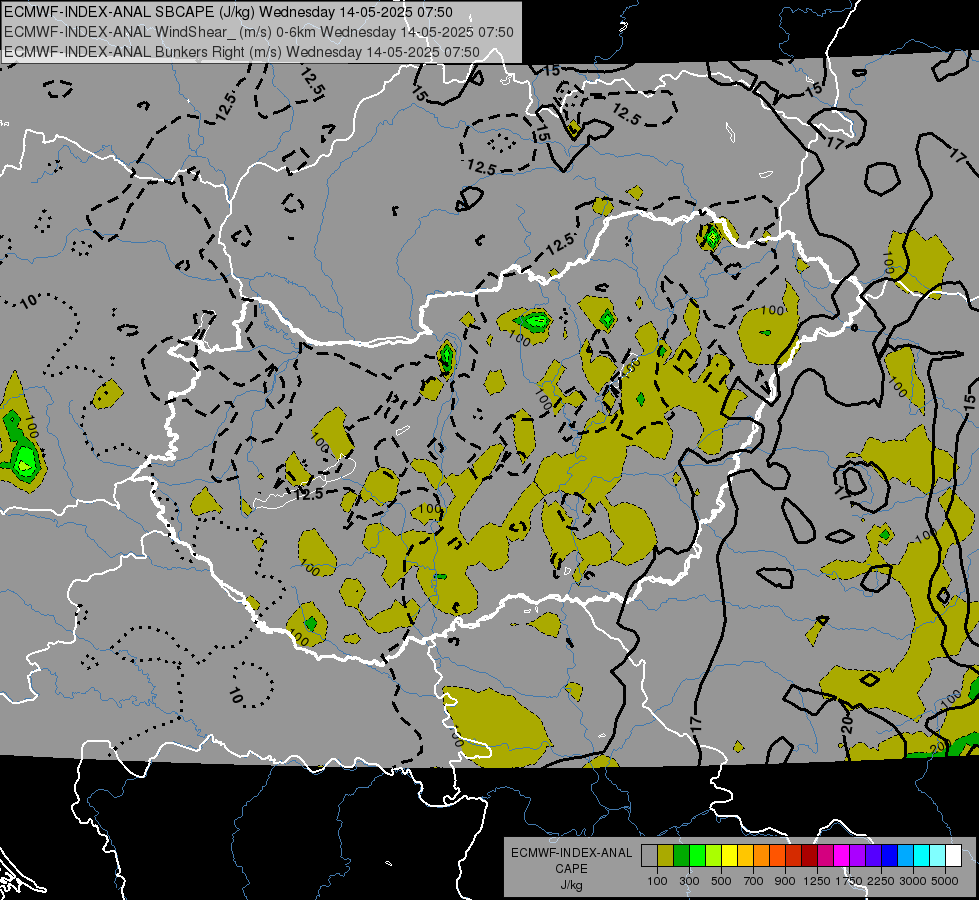Screen dimensions: 979x900
Task: Click the 5000 legend scale label
Action: tap(945, 881)
